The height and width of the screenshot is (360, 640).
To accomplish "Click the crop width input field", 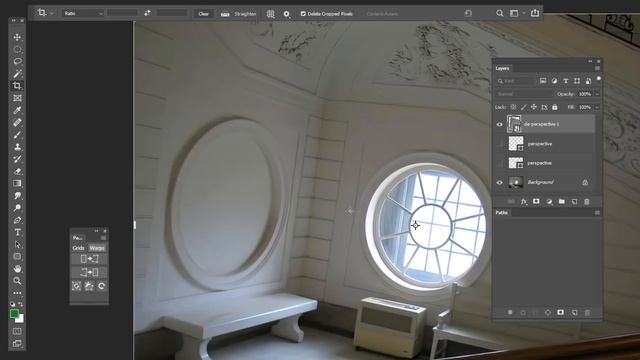I will pyautogui.click(x=122, y=13).
